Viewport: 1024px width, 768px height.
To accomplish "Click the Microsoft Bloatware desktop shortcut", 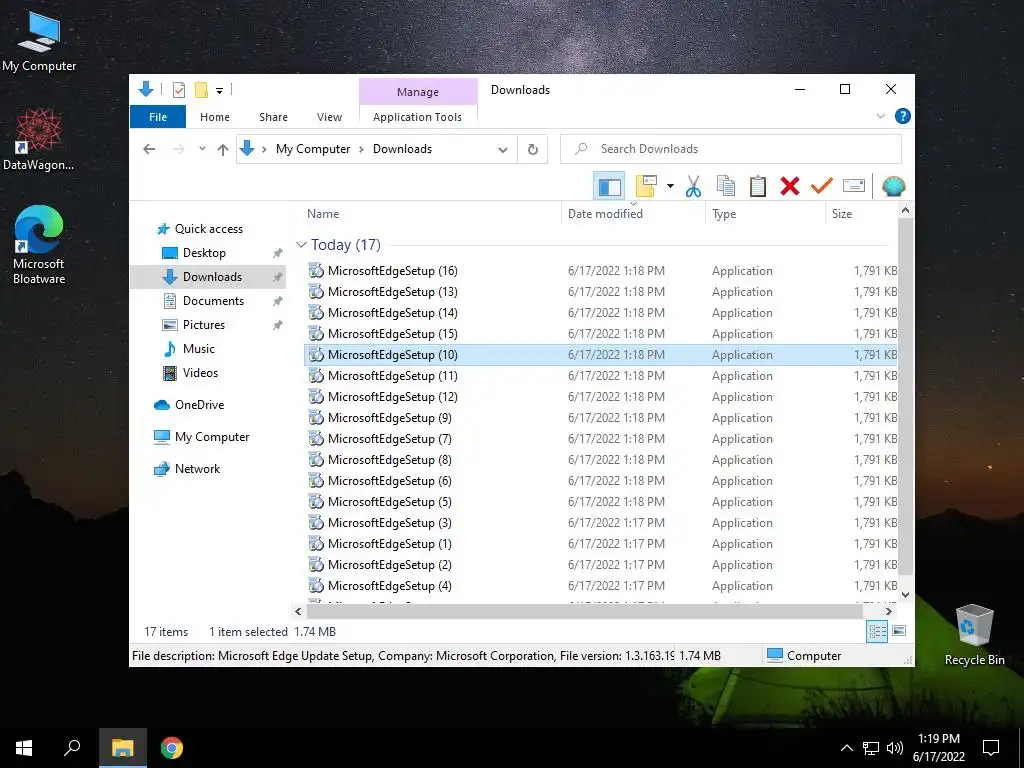I will [39, 245].
